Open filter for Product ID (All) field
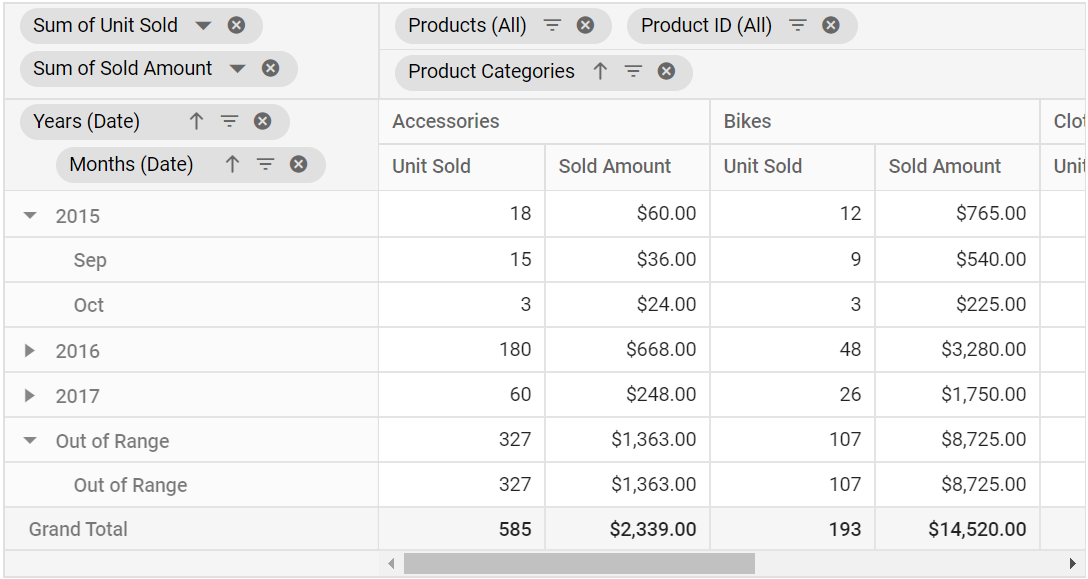 (798, 26)
